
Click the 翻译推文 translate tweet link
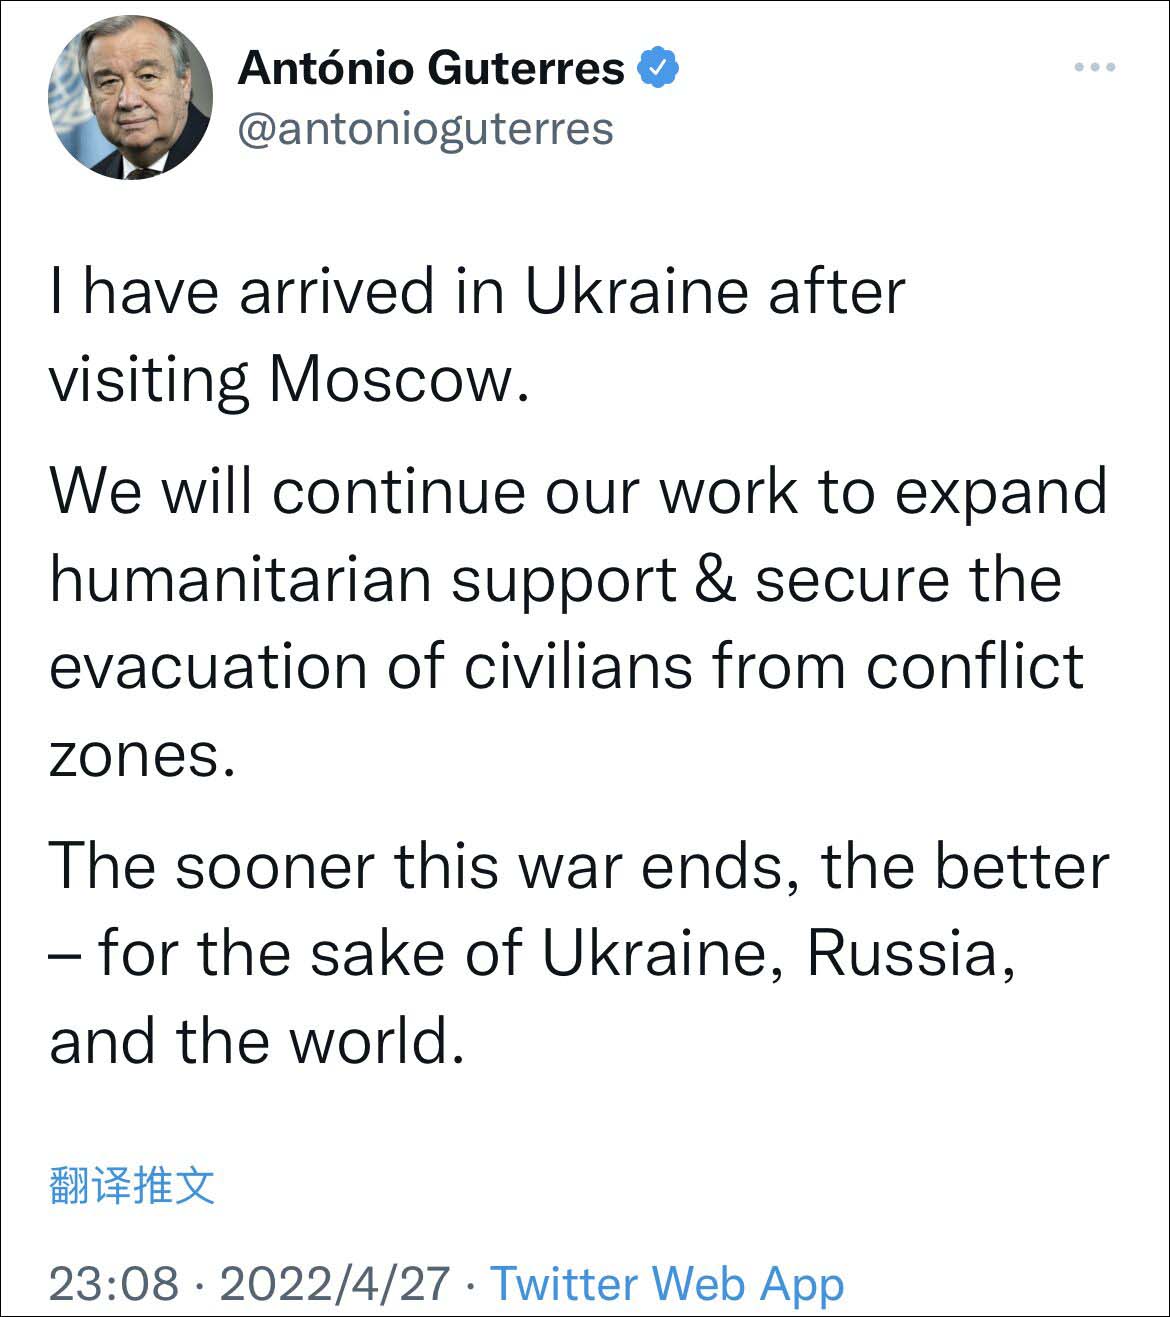click(x=132, y=1186)
